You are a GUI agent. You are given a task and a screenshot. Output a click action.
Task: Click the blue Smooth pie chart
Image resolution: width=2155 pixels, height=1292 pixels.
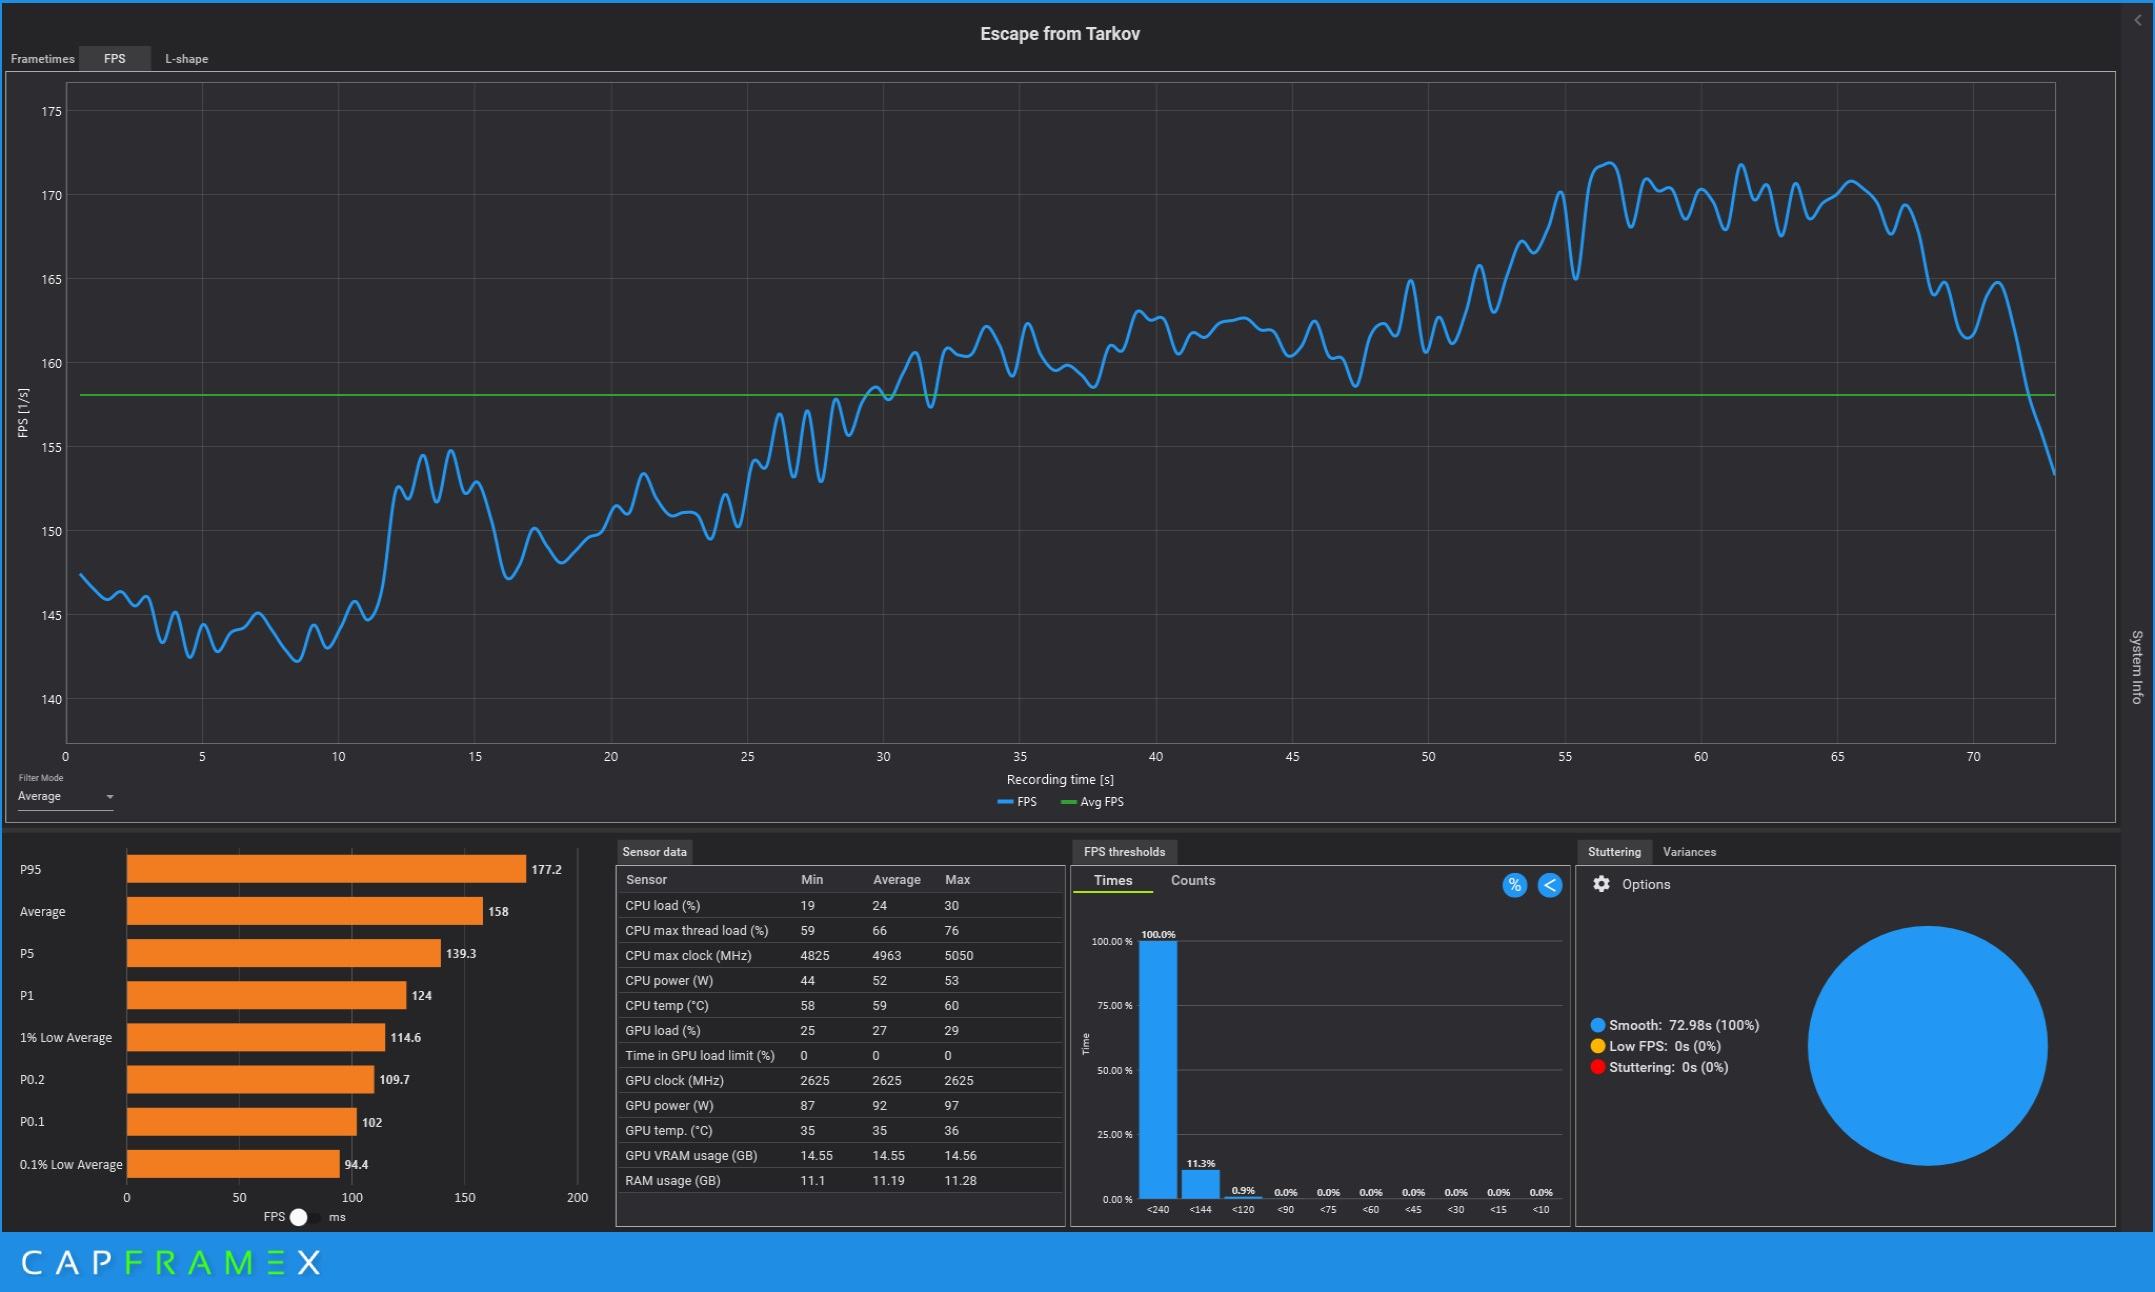(x=1927, y=1046)
